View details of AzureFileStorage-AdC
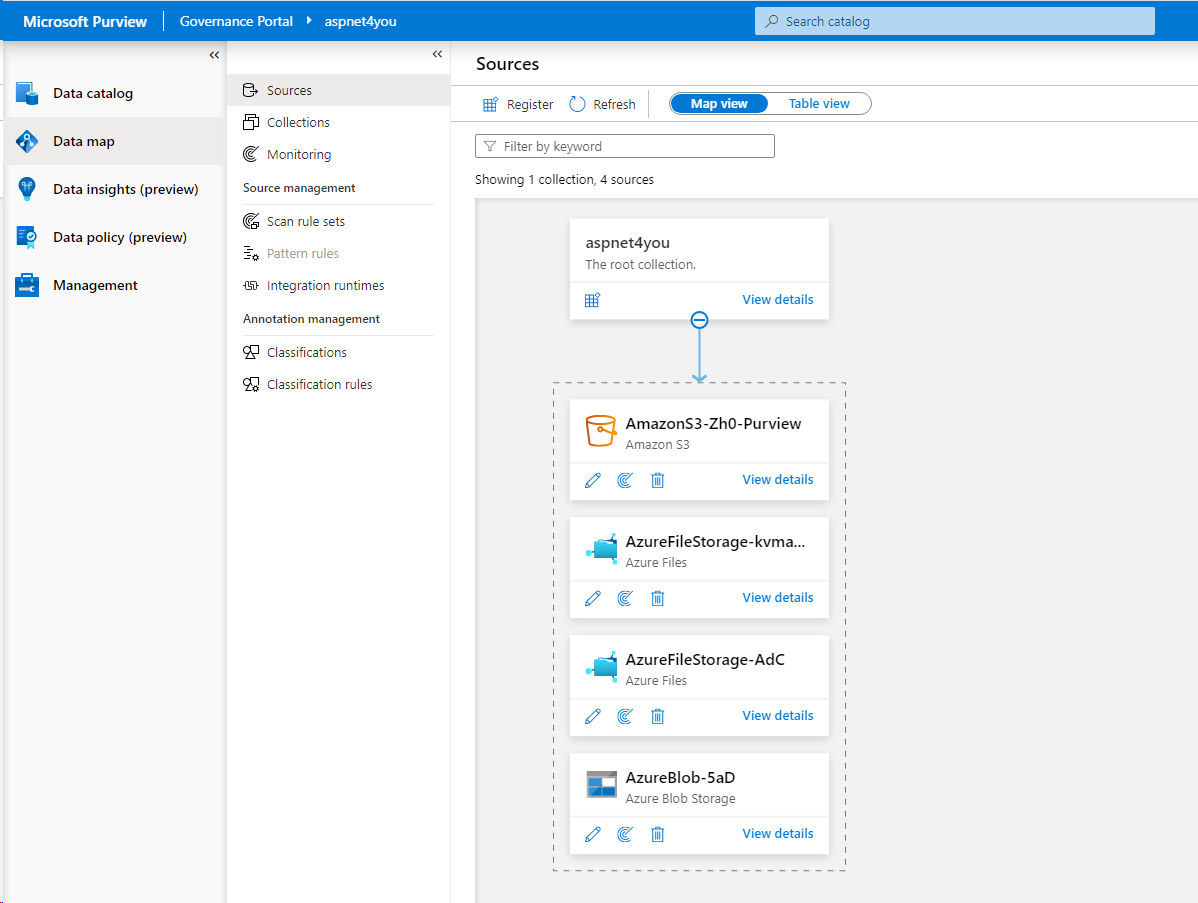The width and height of the screenshot is (1198, 903). tap(778, 716)
